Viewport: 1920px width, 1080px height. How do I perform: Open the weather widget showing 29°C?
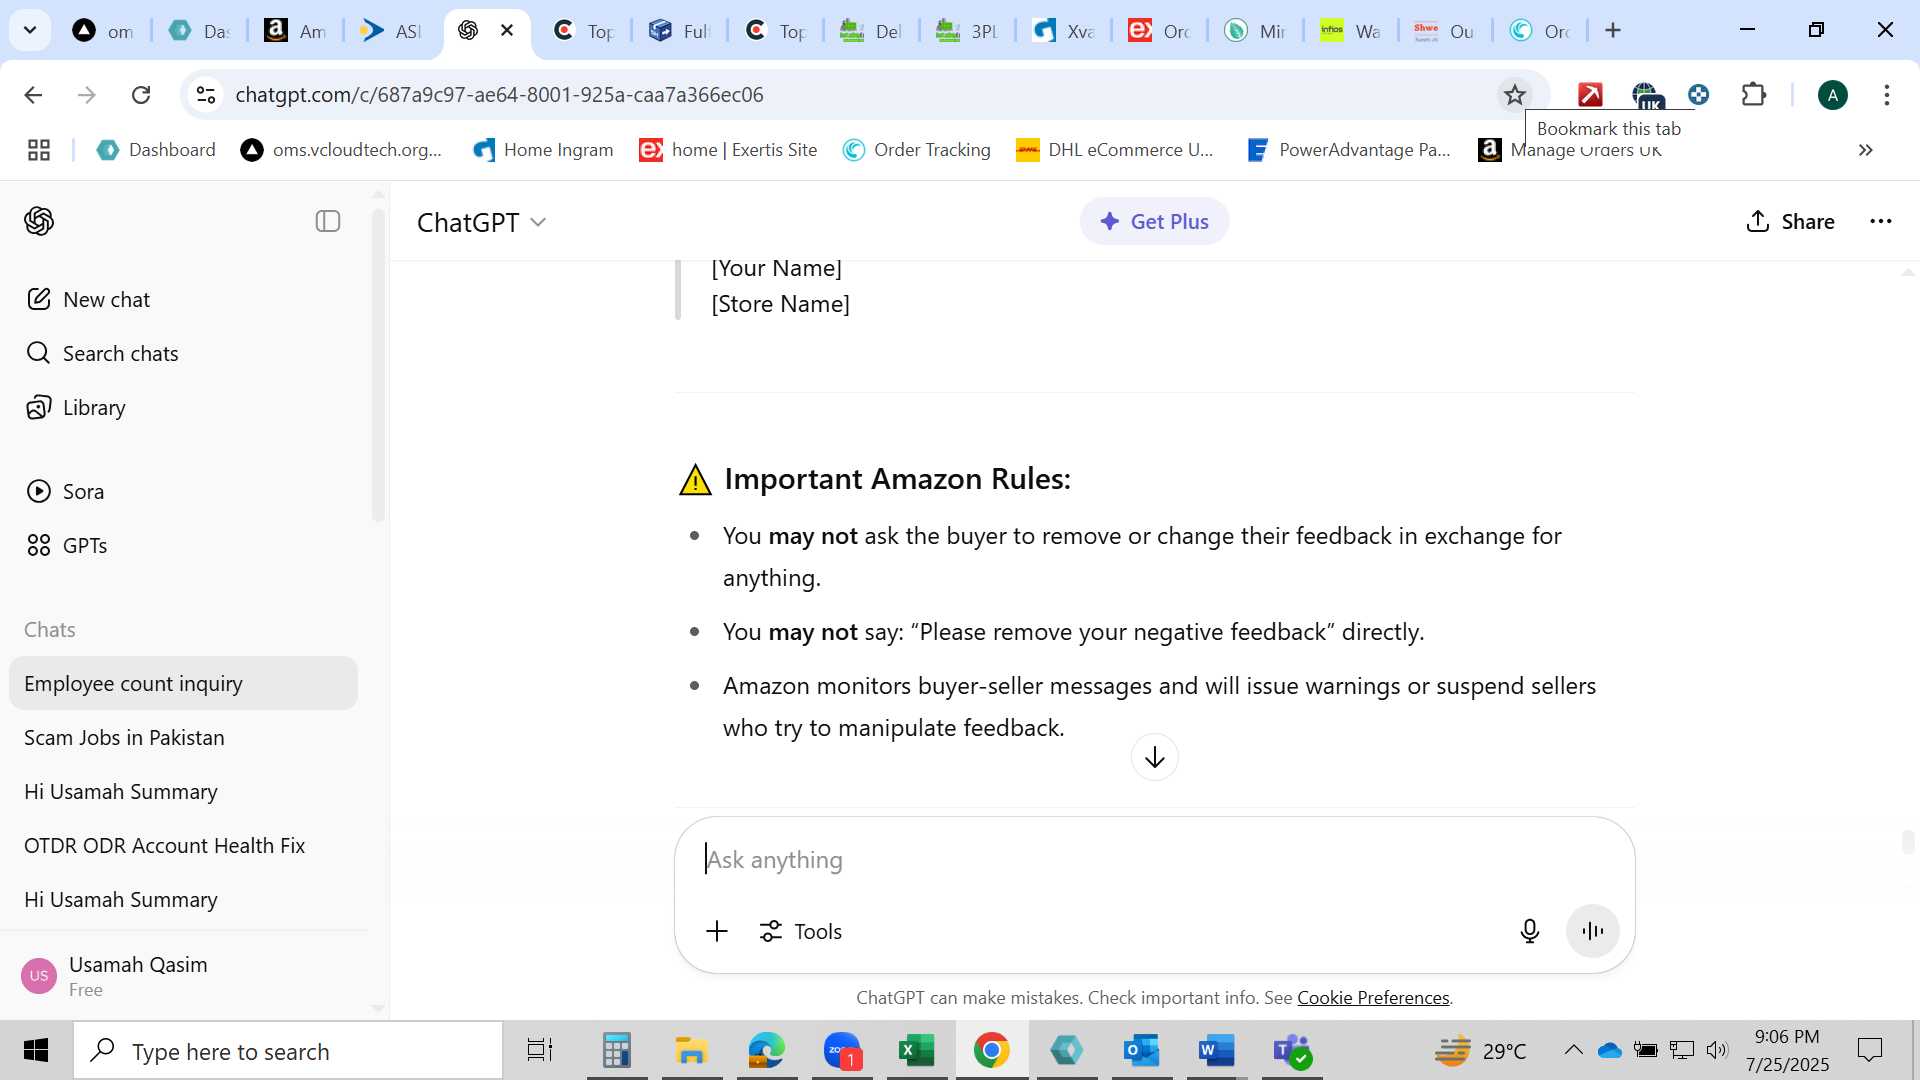[1481, 1051]
